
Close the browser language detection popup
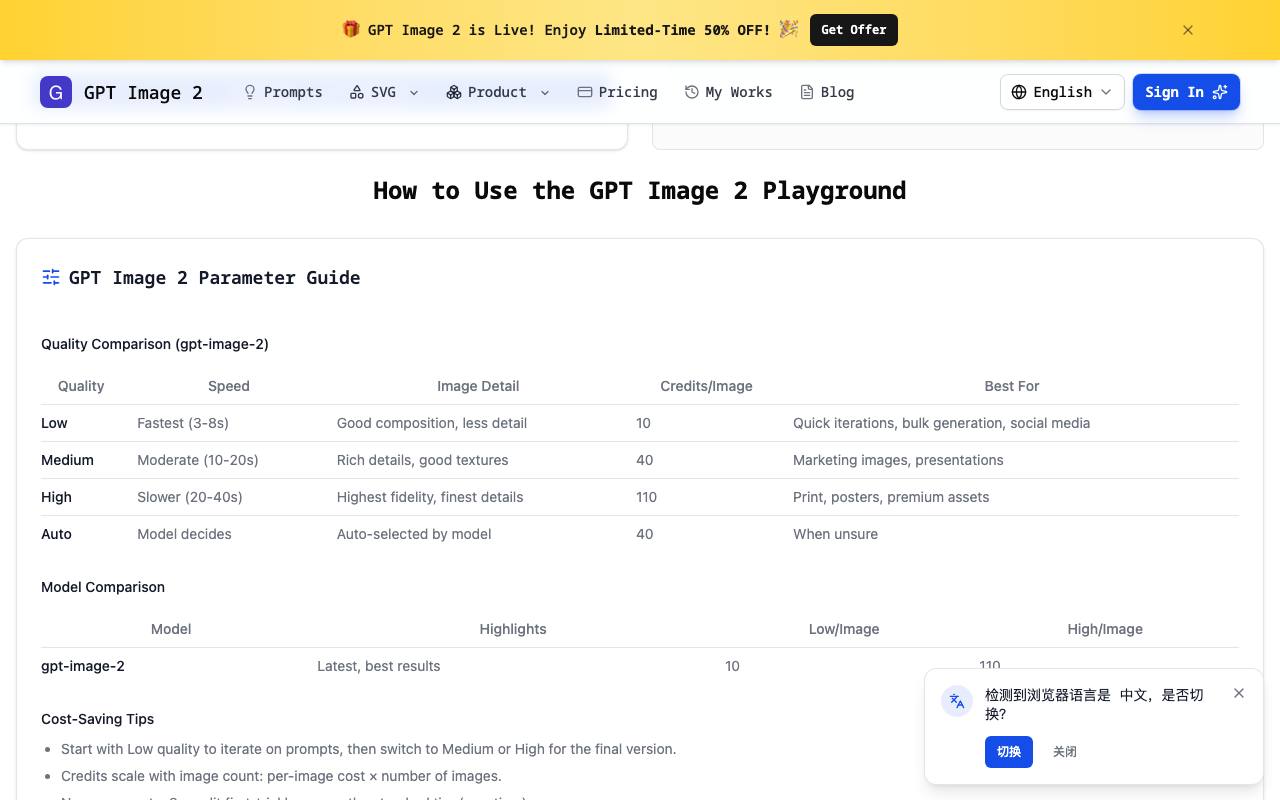tap(1239, 693)
